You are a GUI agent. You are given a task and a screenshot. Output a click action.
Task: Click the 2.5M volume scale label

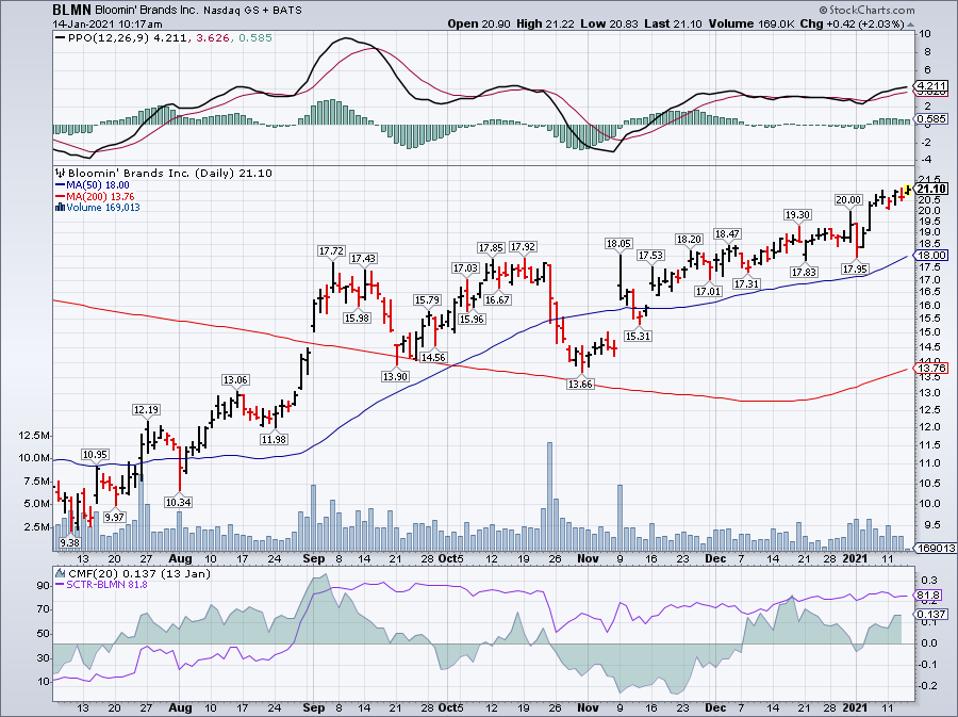pyautogui.click(x=36, y=526)
